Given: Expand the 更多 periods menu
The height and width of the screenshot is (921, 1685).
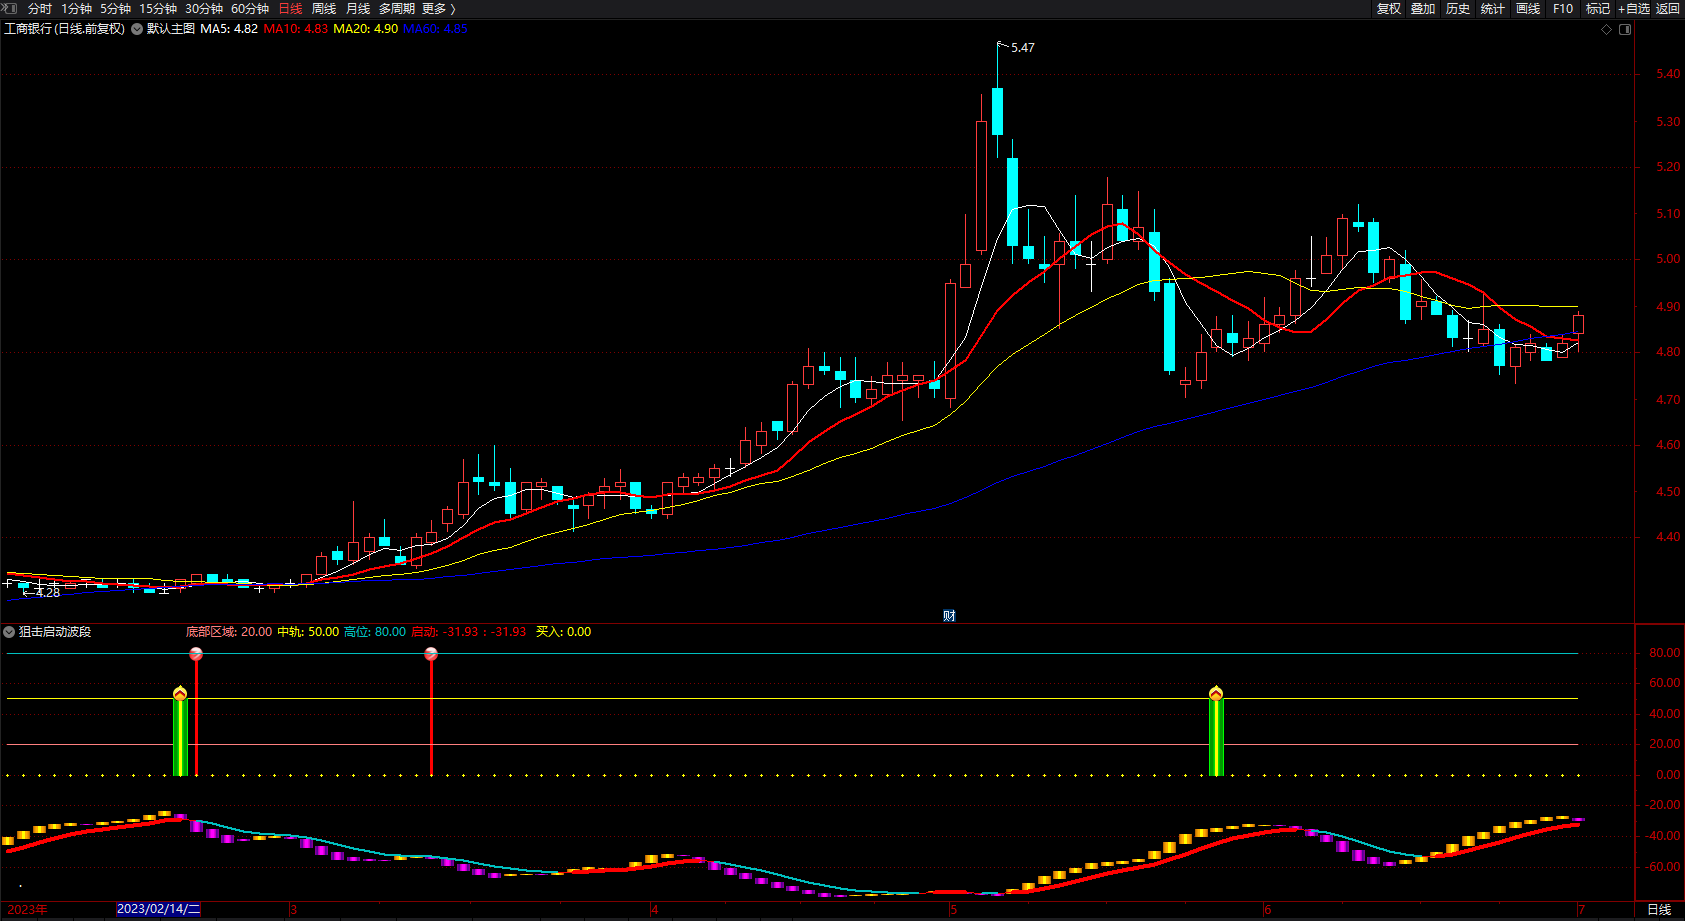Looking at the screenshot, I should coord(438,9).
